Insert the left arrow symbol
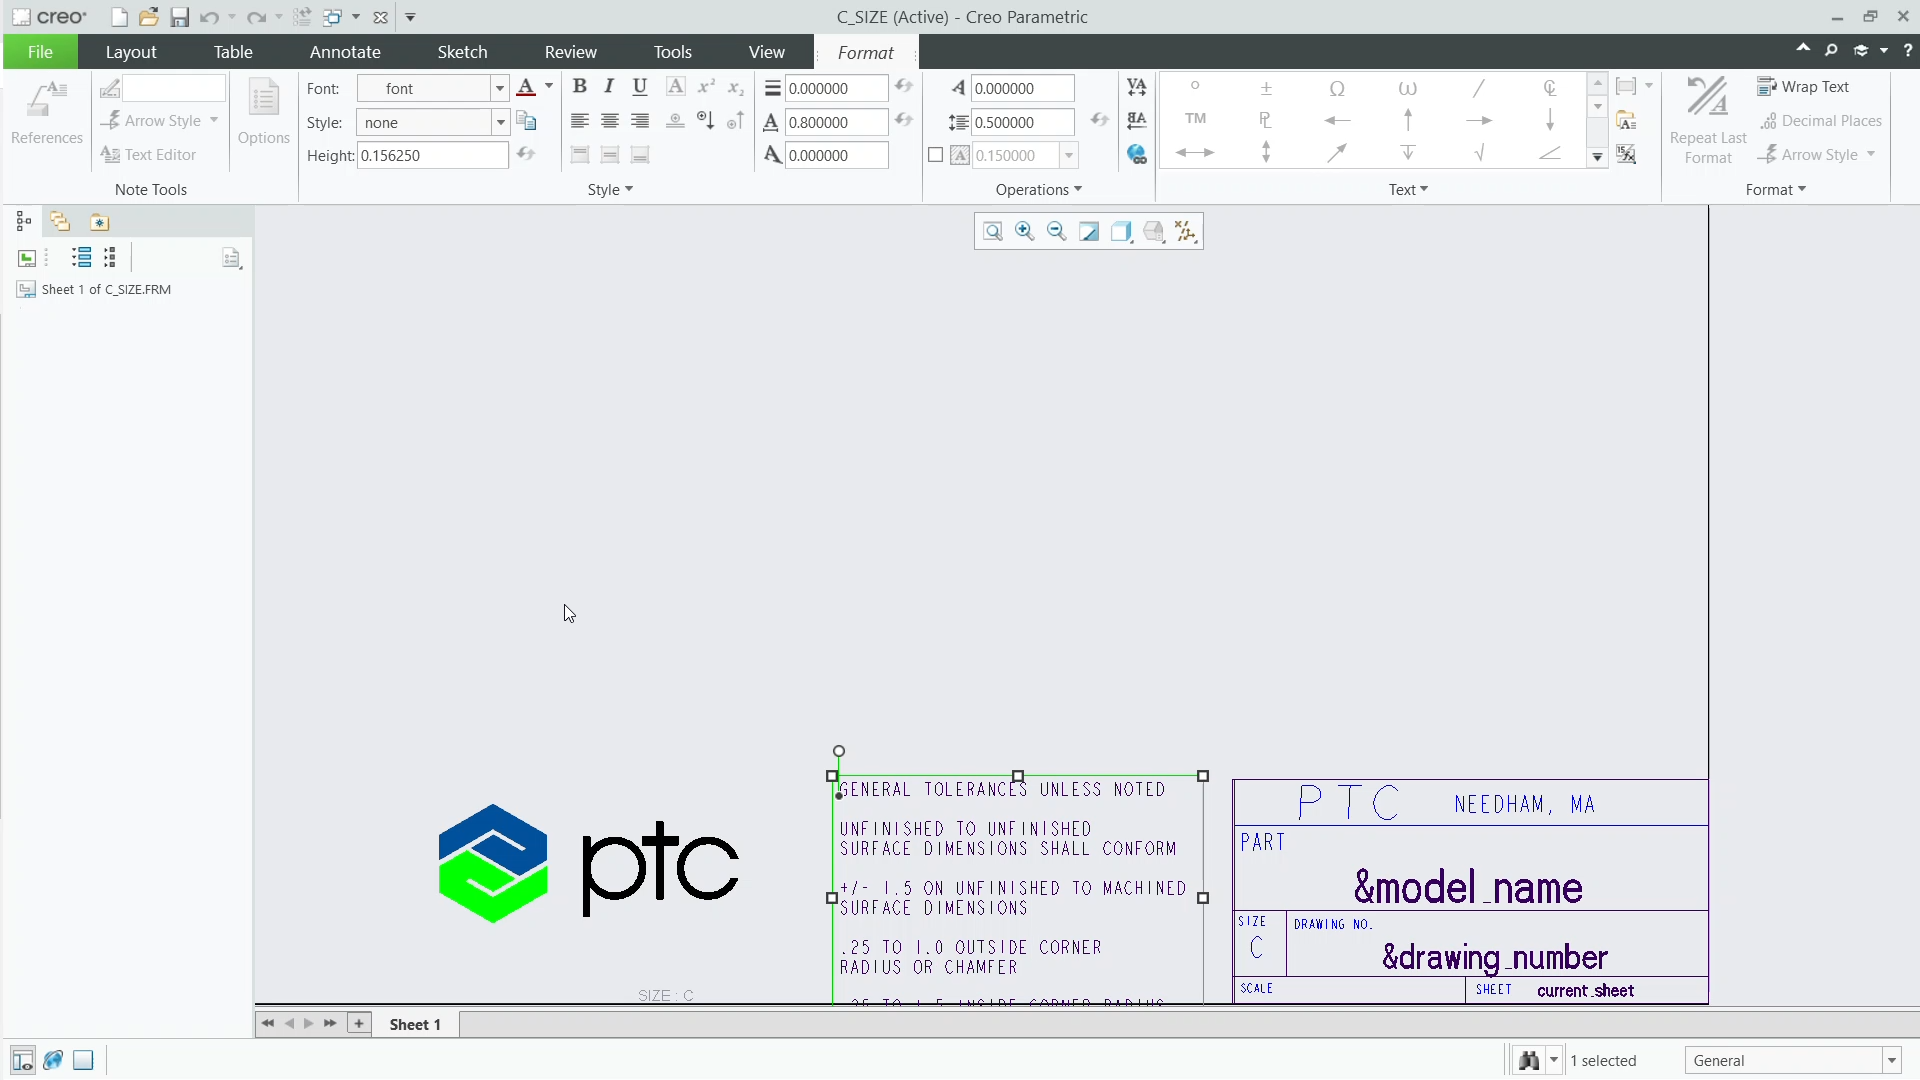1920x1080 pixels. [x=1337, y=120]
